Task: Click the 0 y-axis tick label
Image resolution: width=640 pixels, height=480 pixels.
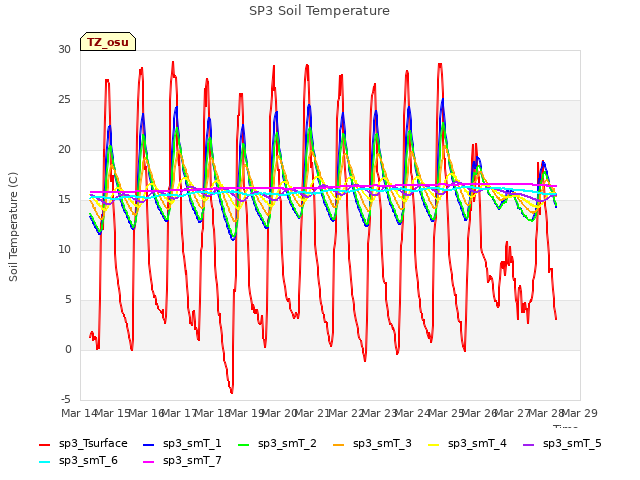Action: click(x=68, y=349)
